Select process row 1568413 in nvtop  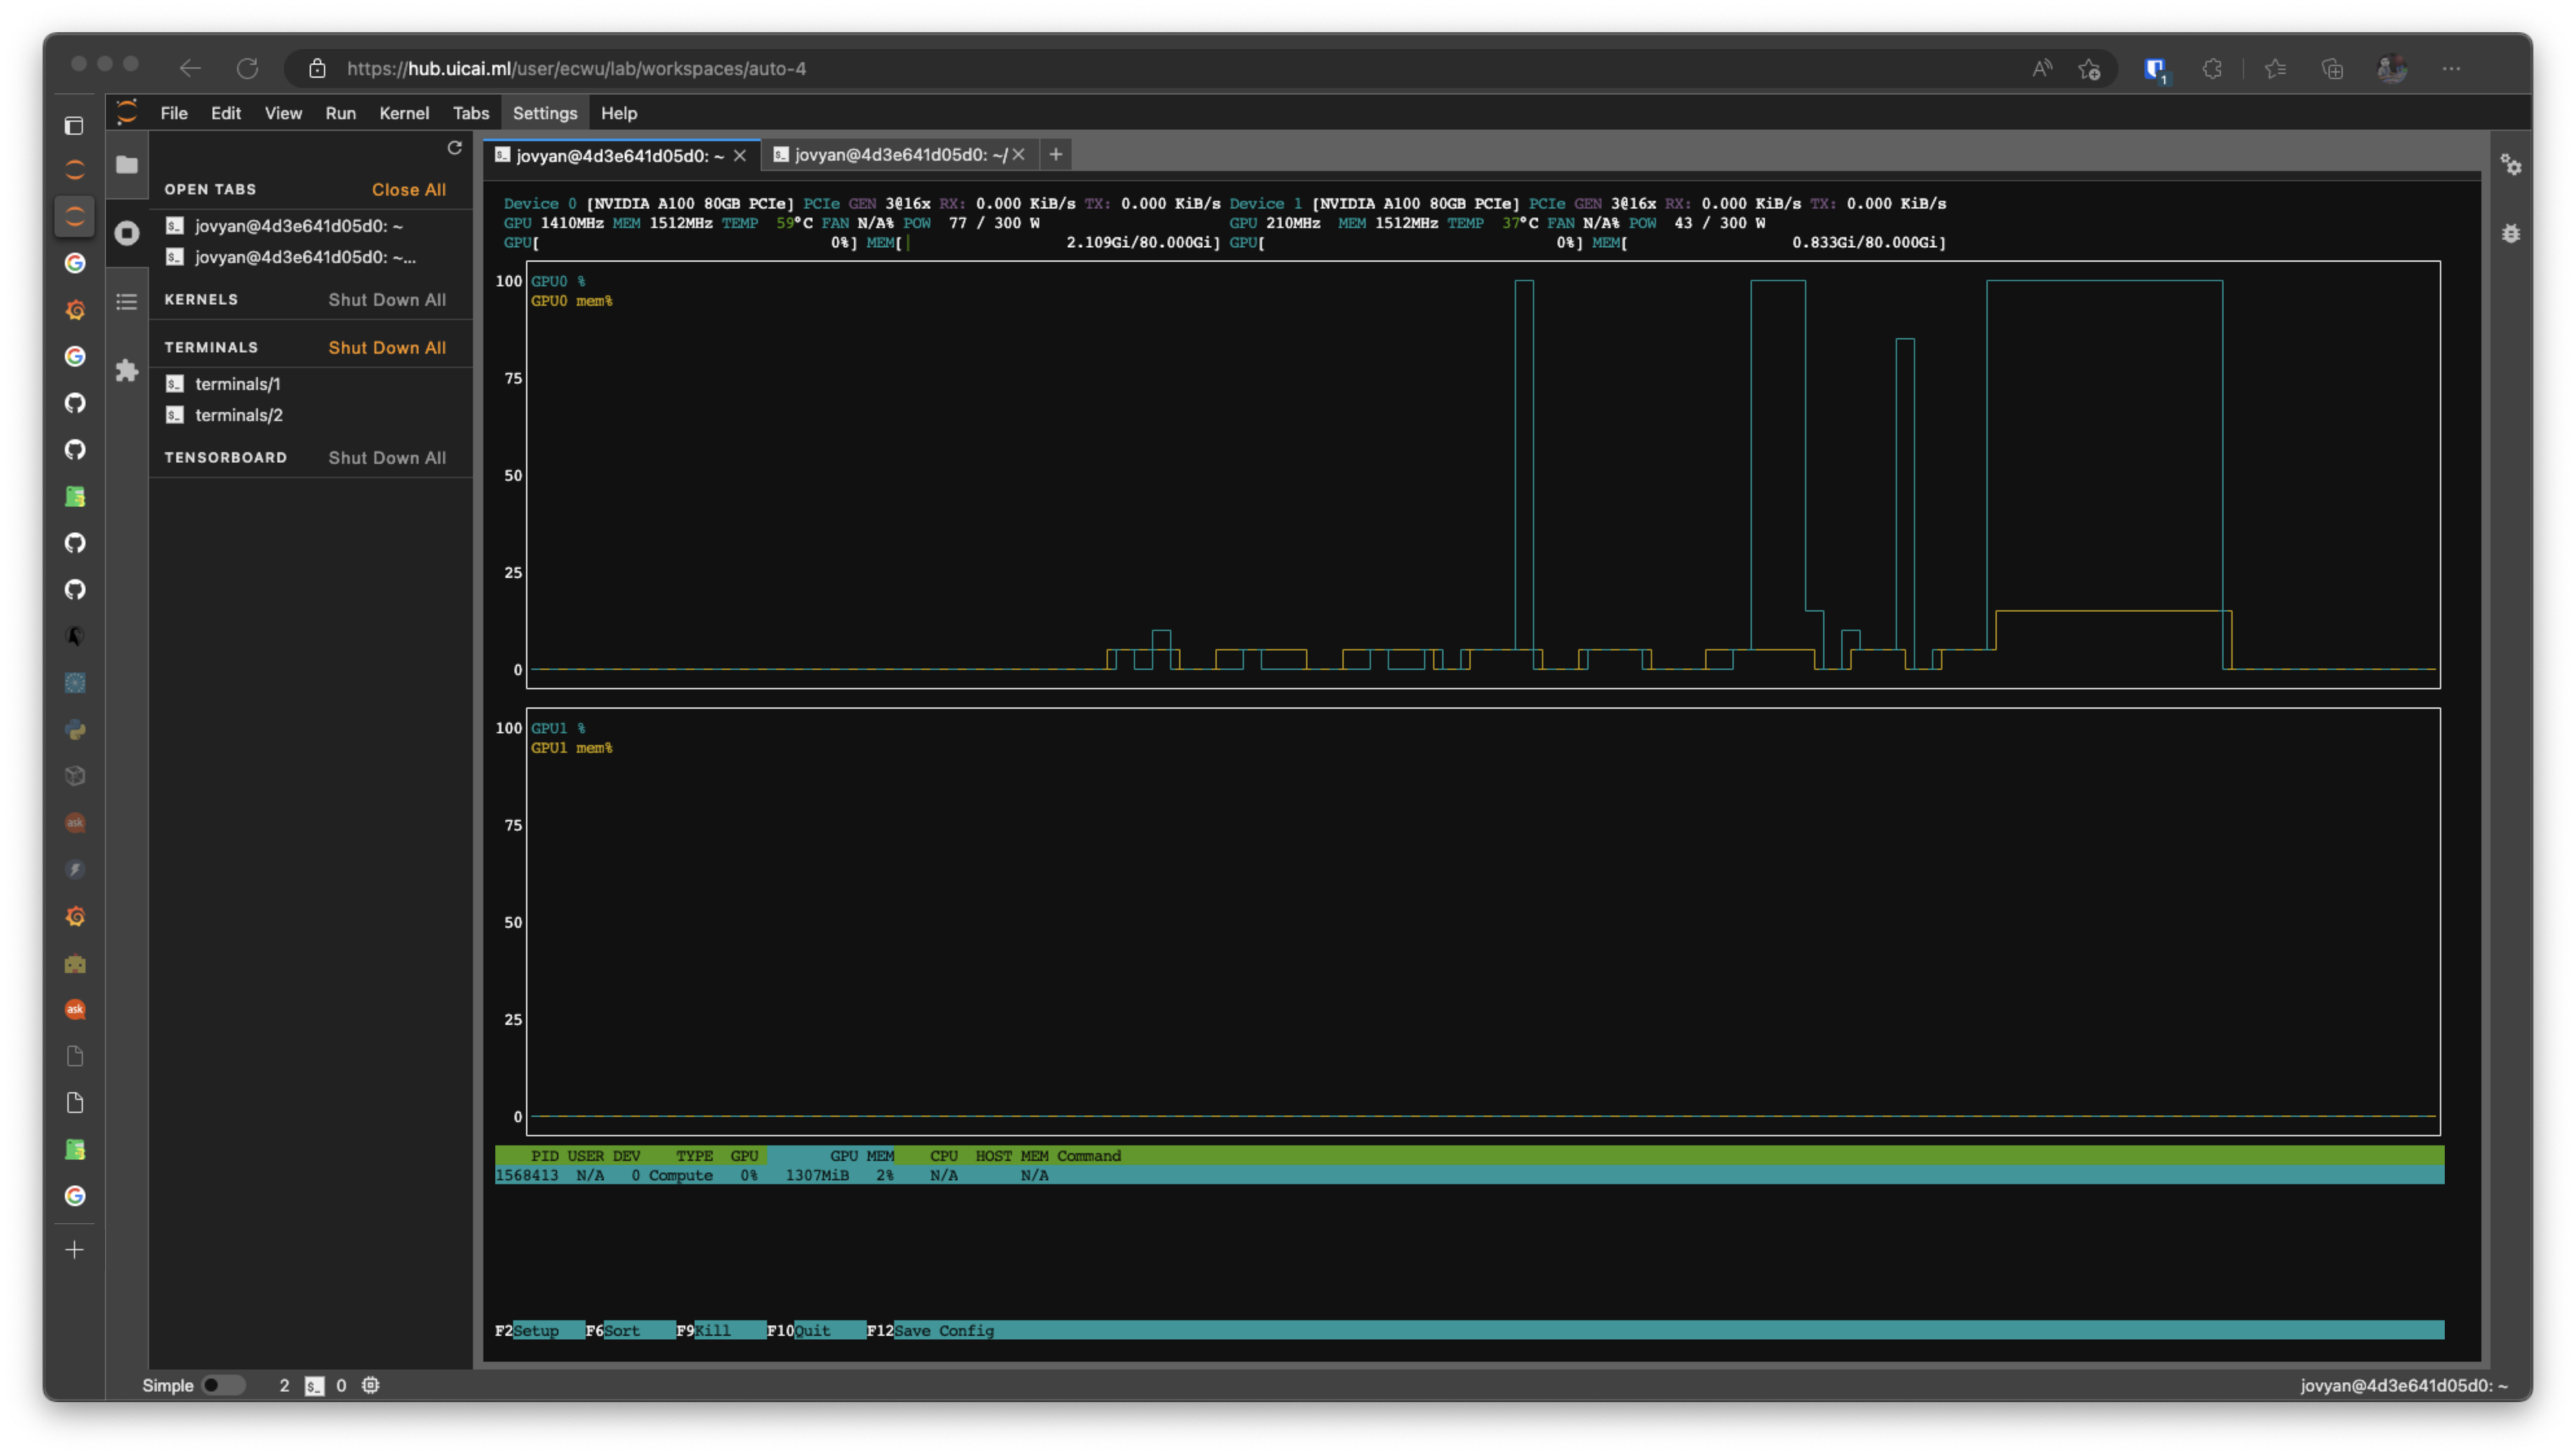click(x=1469, y=1175)
